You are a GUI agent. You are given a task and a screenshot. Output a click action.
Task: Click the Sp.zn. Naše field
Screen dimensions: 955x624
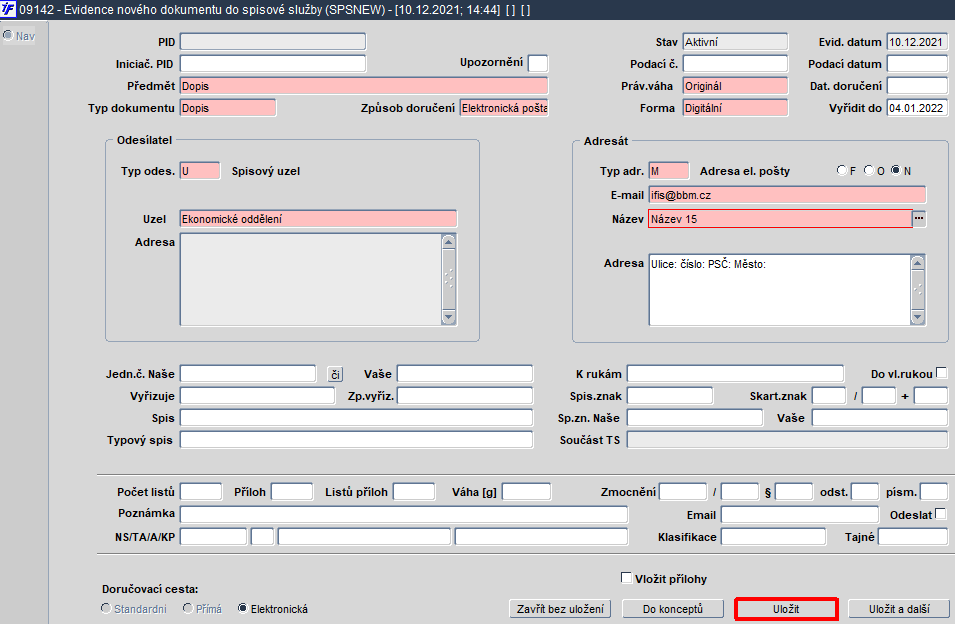(695, 418)
